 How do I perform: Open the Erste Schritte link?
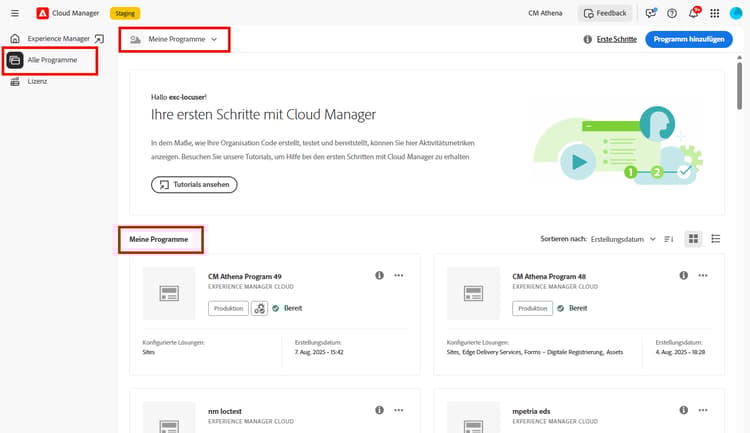[x=617, y=39]
